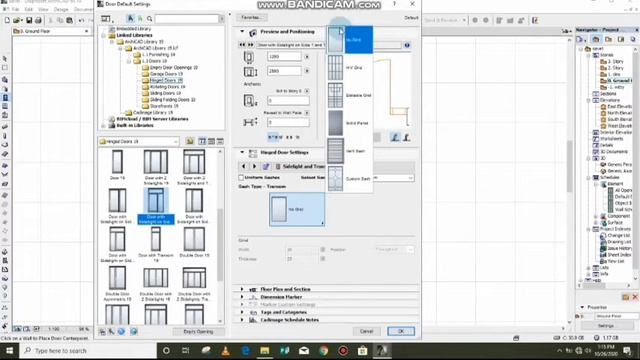Open Hinged Doors 19 folder dropdown
Image resolution: width=640 pixels, height=360 pixels.
tap(139, 141)
